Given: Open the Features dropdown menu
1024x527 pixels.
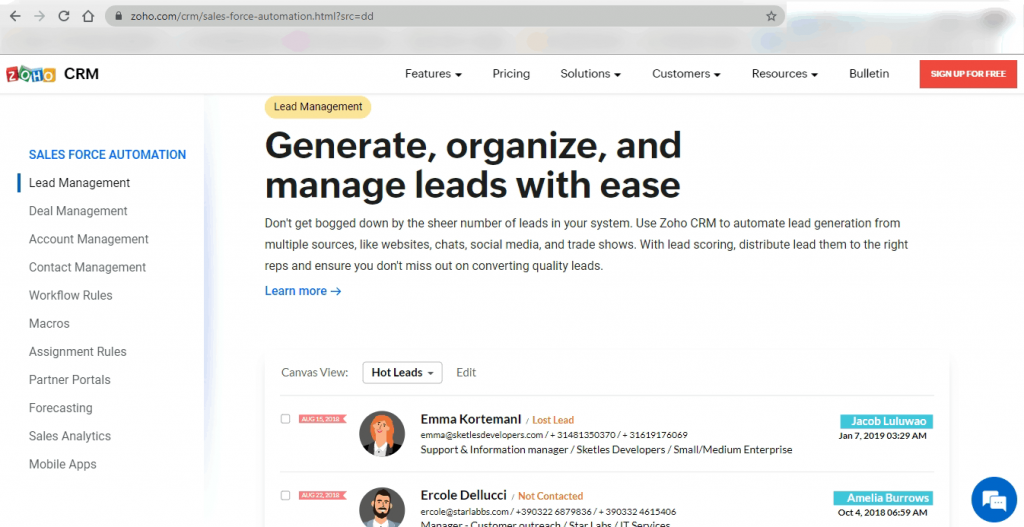Looking at the screenshot, I should (x=433, y=74).
